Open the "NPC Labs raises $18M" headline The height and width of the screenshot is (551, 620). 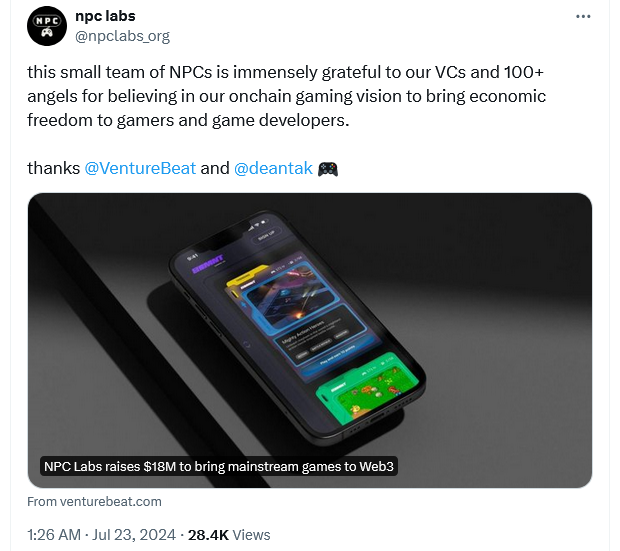coord(220,467)
